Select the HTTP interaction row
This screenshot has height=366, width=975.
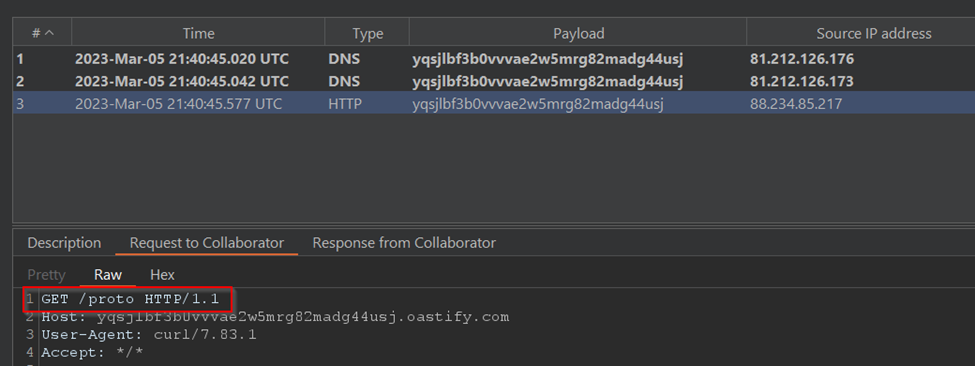(x=494, y=104)
